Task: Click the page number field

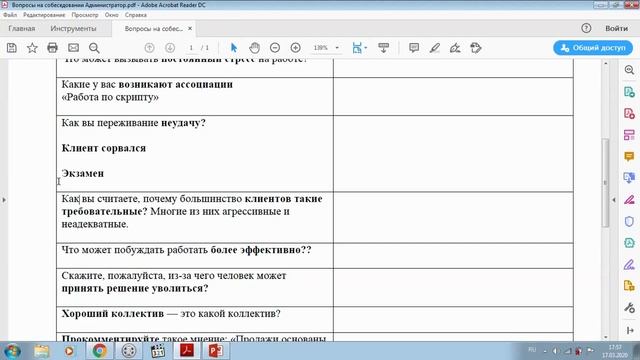Action: (191, 48)
